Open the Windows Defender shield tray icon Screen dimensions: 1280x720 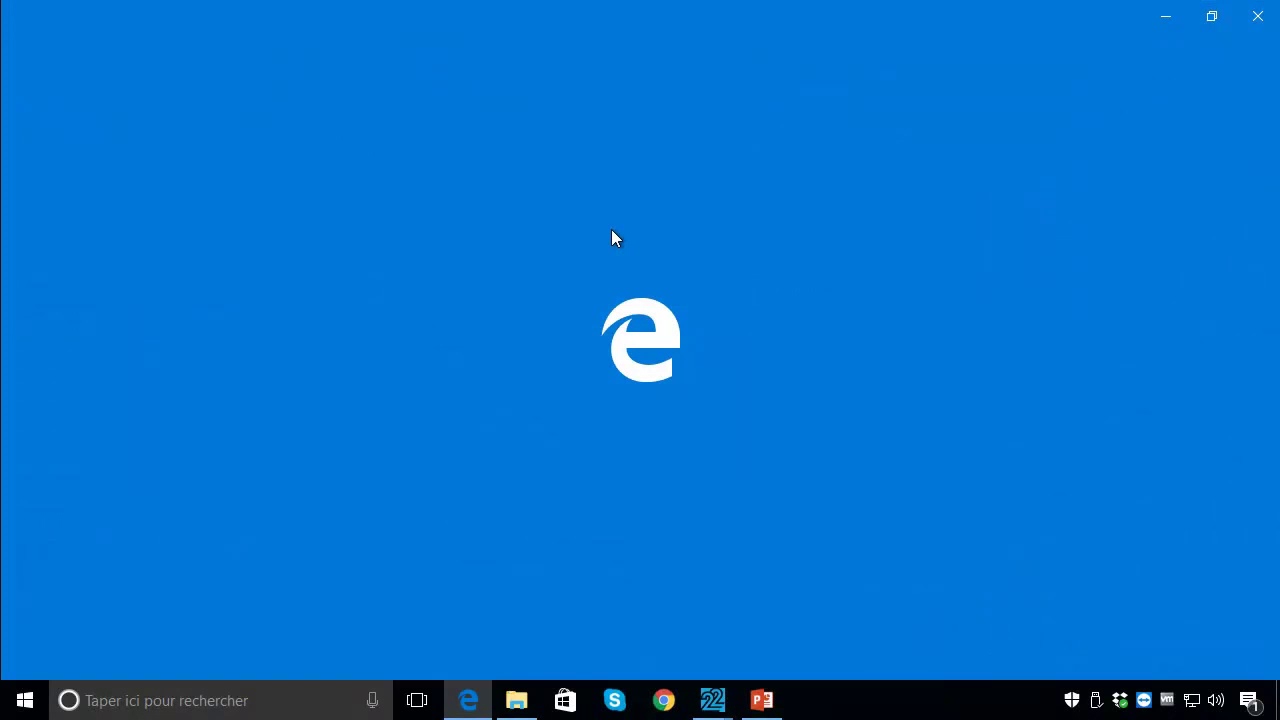click(x=1072, y=700)
